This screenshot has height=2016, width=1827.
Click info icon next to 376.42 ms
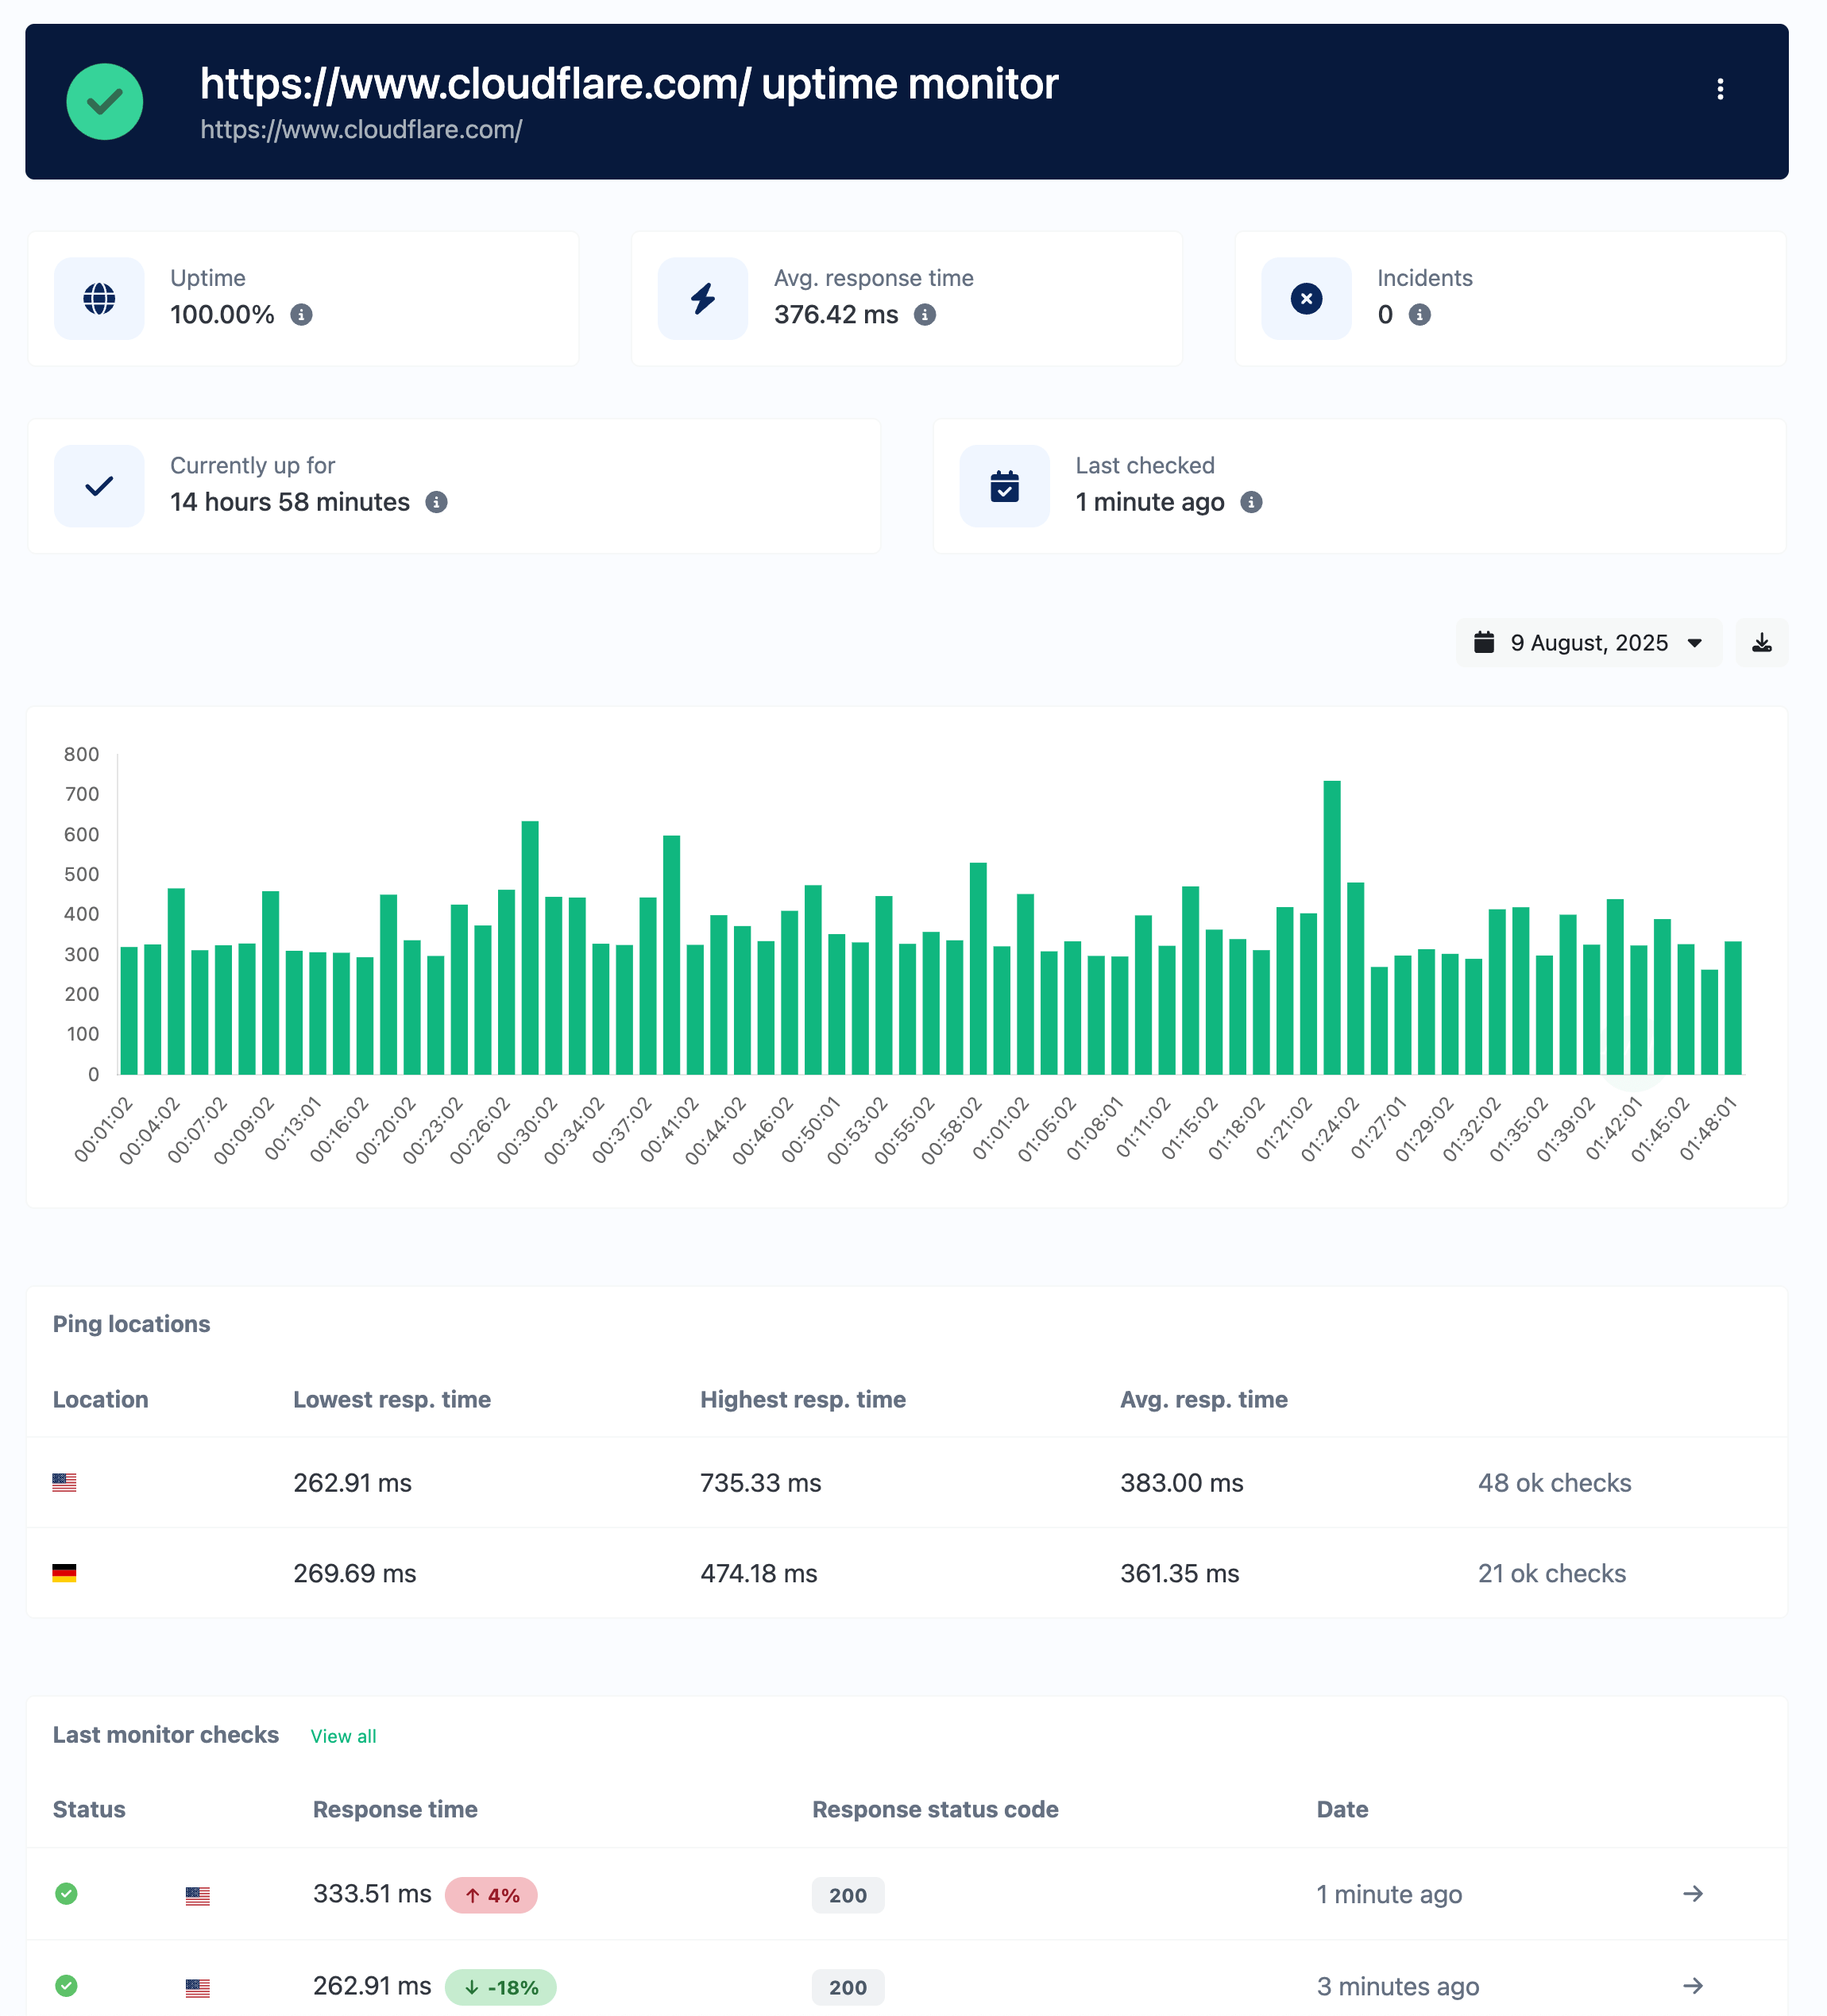pos(925,315)
